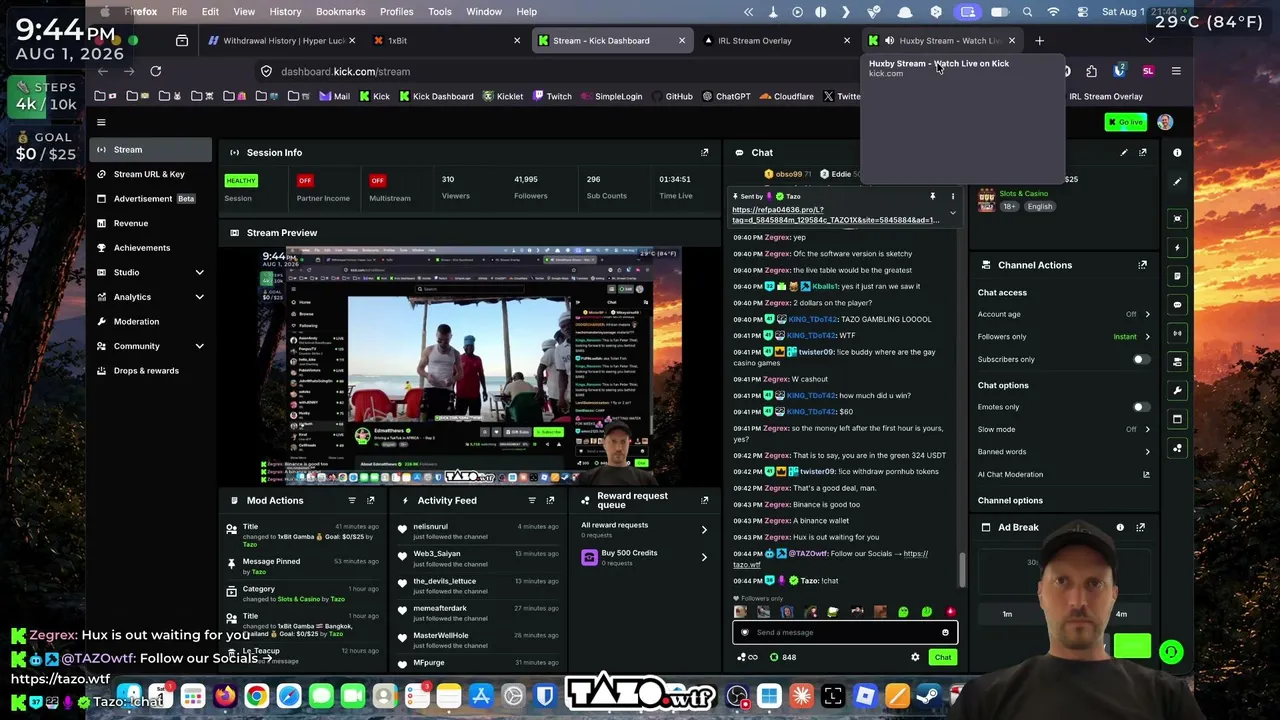This screenshot has height=720, width=1280.
Task: Expand Buy 500 Credits reward requests
Action: point(644,557)
